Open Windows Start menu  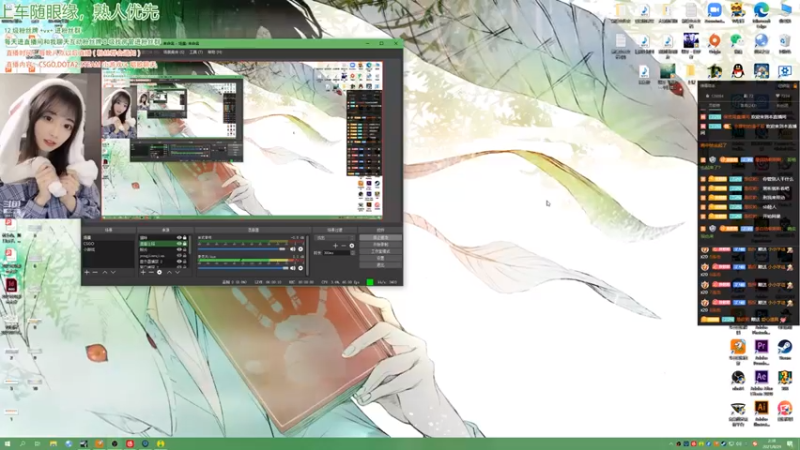pyautogui.click(x=7, y=444)
